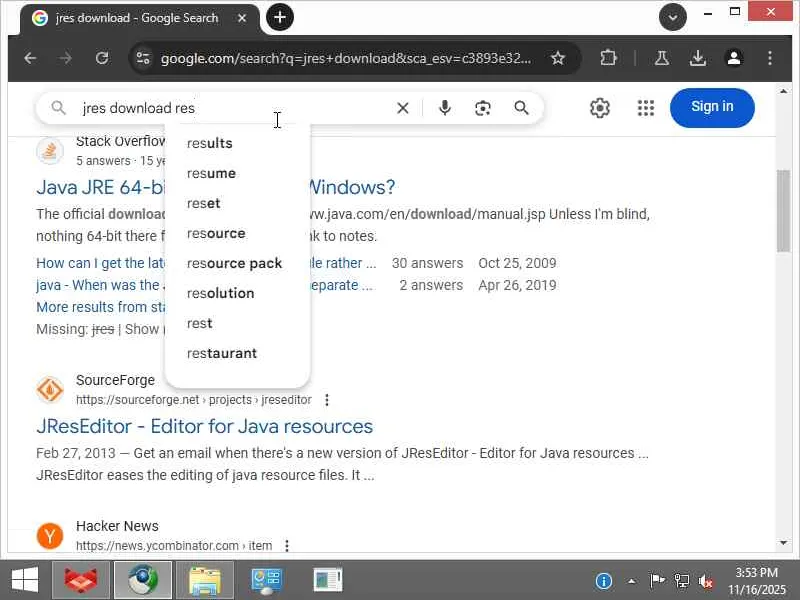The height and width of the screenshot is (600, 800).
Task: Click the muted volume tray icon
Action: (706, 581)
